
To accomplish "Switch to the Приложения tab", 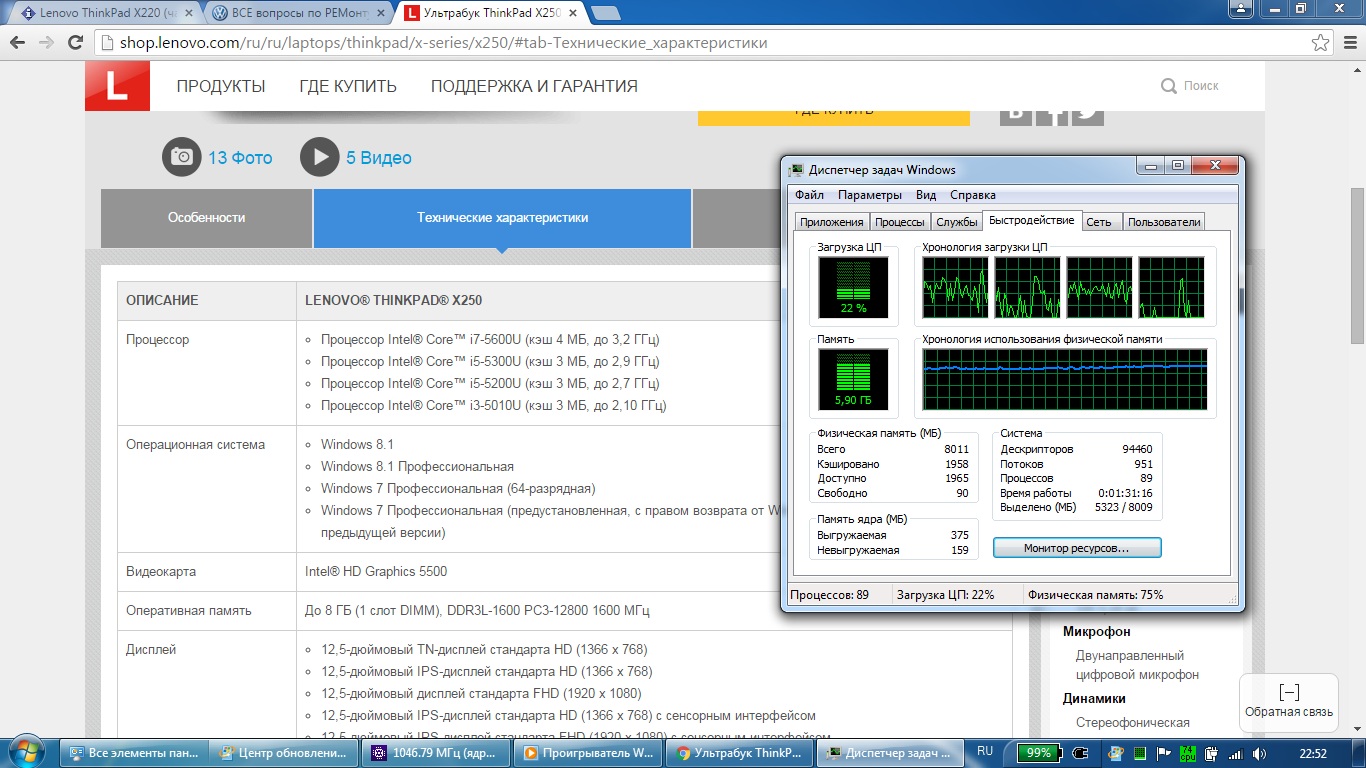I will 831,222.
